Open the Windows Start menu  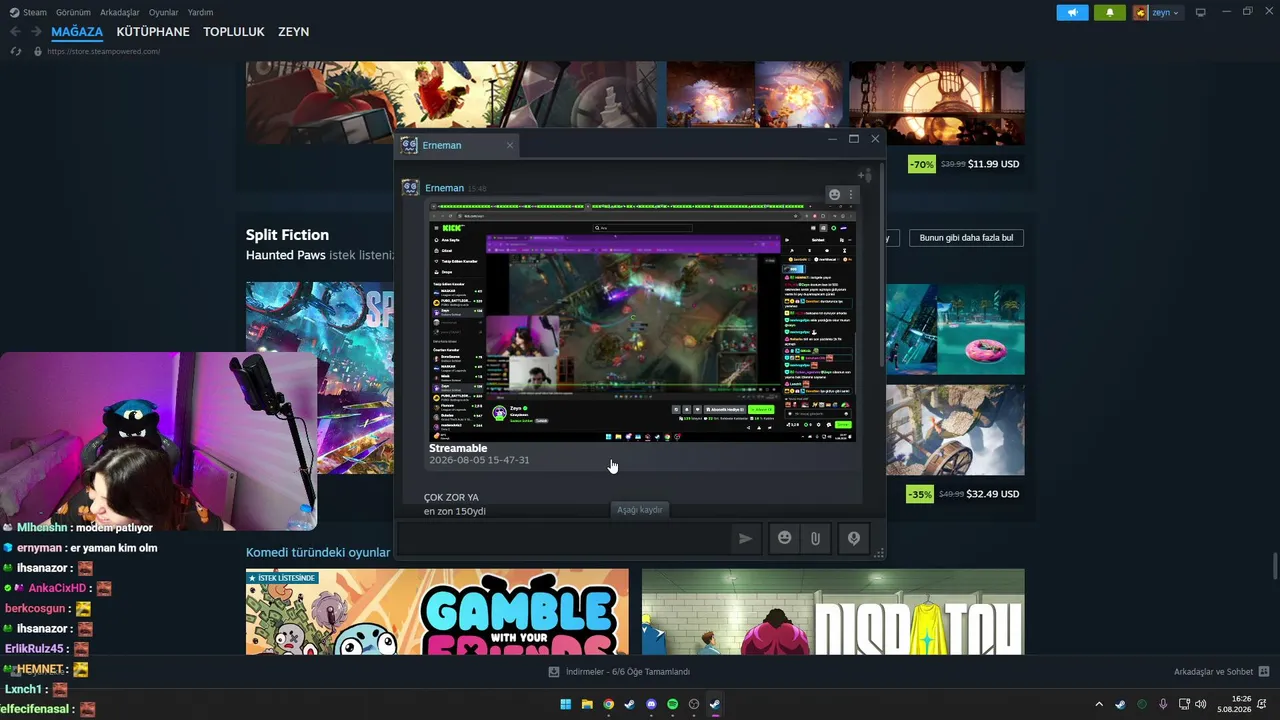(565, 704)
